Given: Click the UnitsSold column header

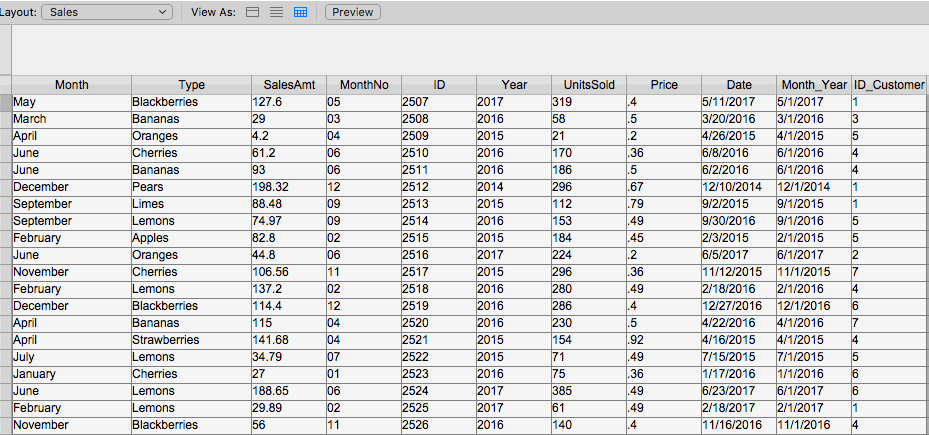Looking at the screenshot, I should click(x=589, y=85).
